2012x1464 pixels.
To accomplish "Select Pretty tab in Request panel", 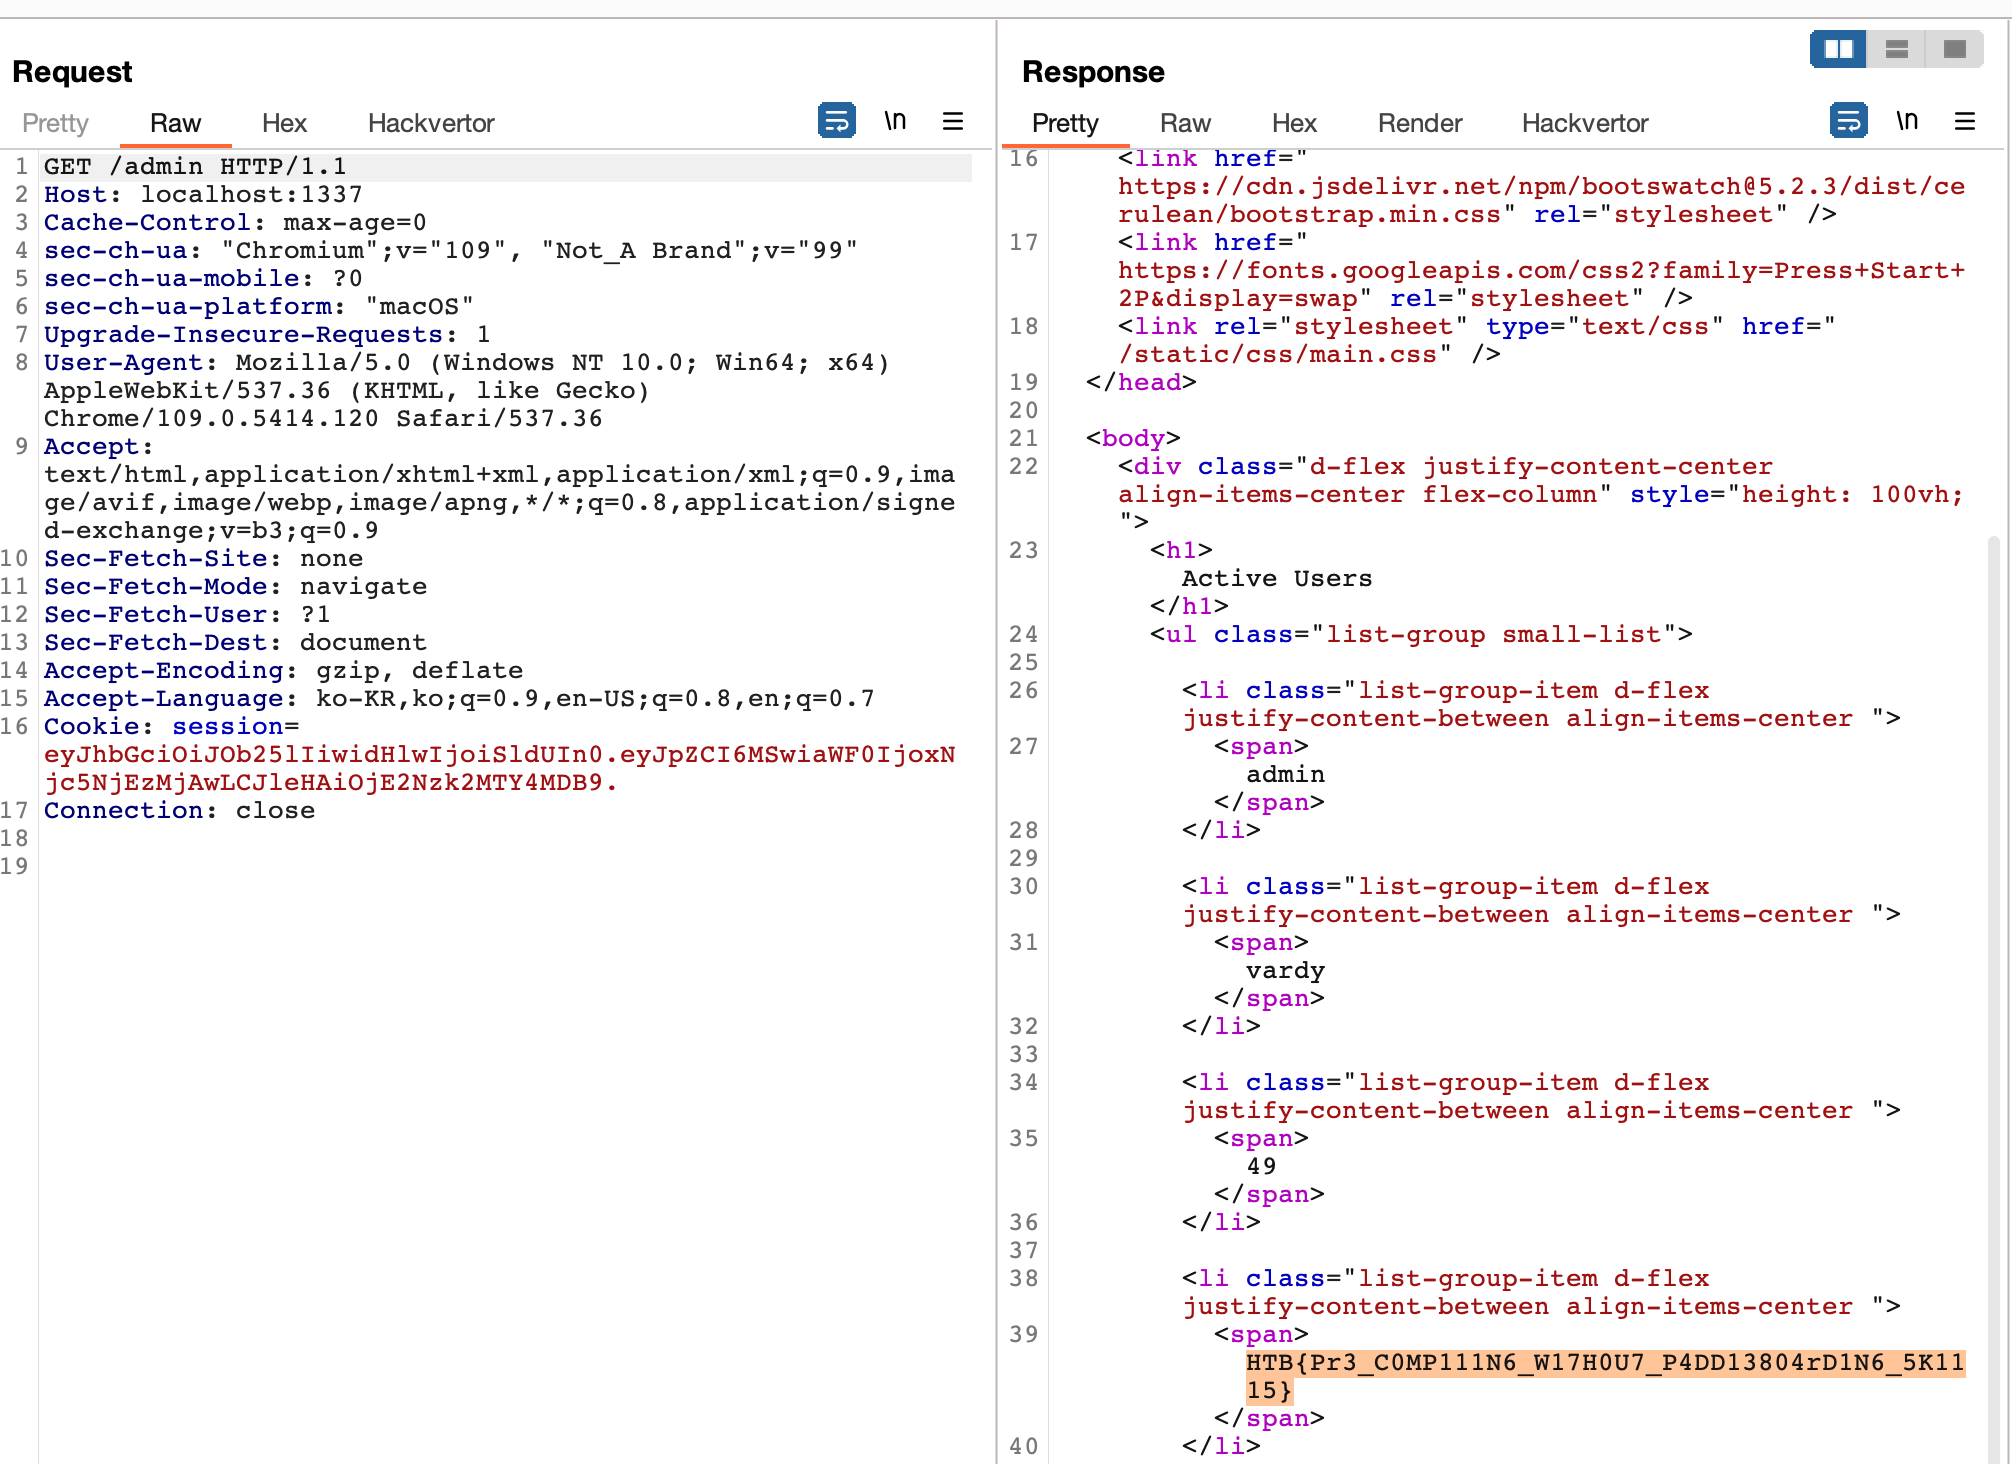I will tap(55, 123).
